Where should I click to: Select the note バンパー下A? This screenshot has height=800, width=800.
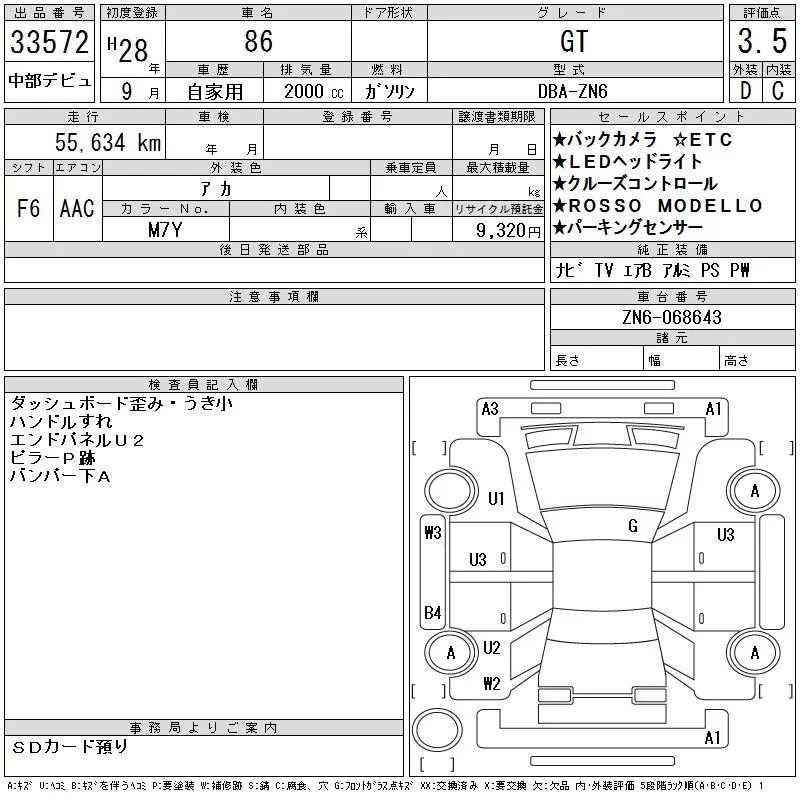click(60, 476)
